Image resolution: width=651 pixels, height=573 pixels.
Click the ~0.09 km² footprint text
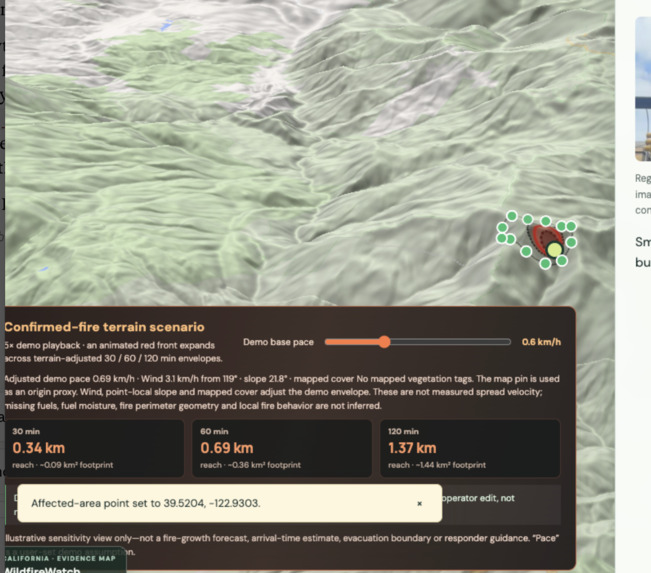[x=76, y=465]
